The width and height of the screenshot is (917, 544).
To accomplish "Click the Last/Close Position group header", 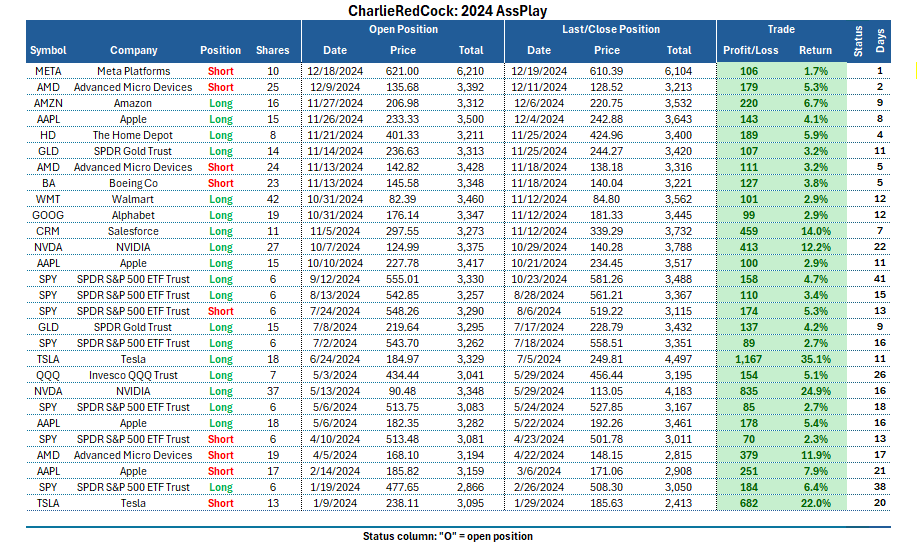I will (611, 29).
